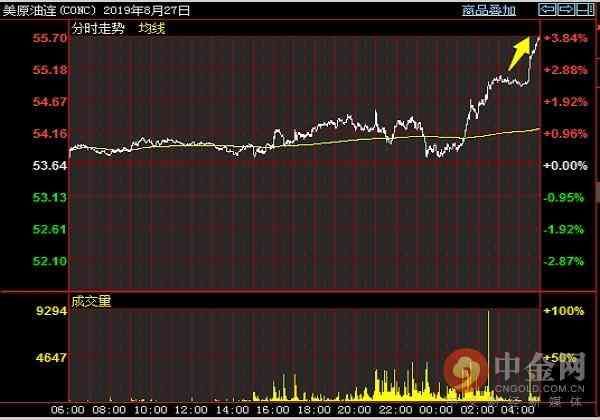Select the 均线 average line label

pos(152,28)
